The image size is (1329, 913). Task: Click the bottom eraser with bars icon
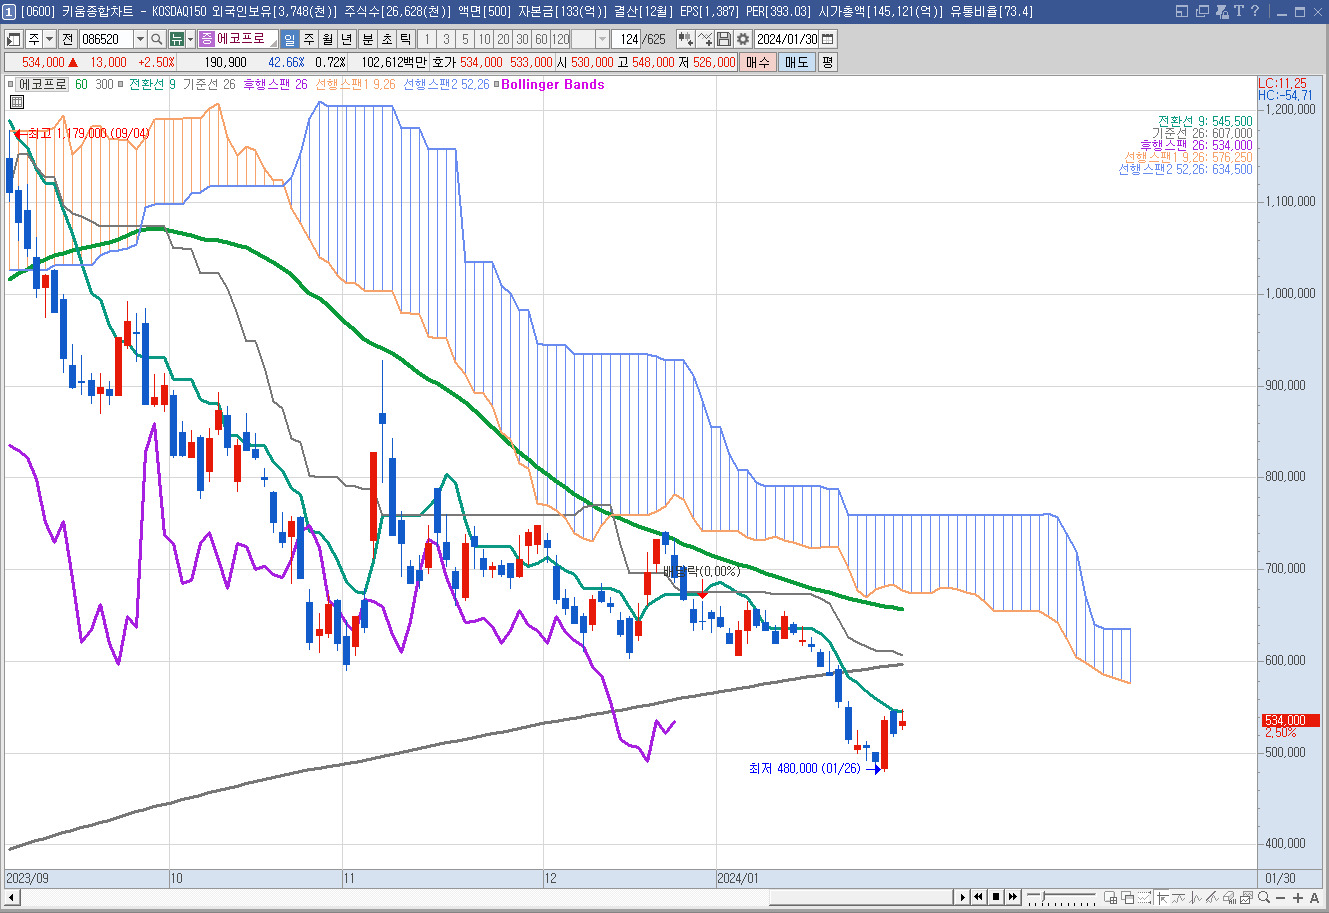click(1229, 897)
